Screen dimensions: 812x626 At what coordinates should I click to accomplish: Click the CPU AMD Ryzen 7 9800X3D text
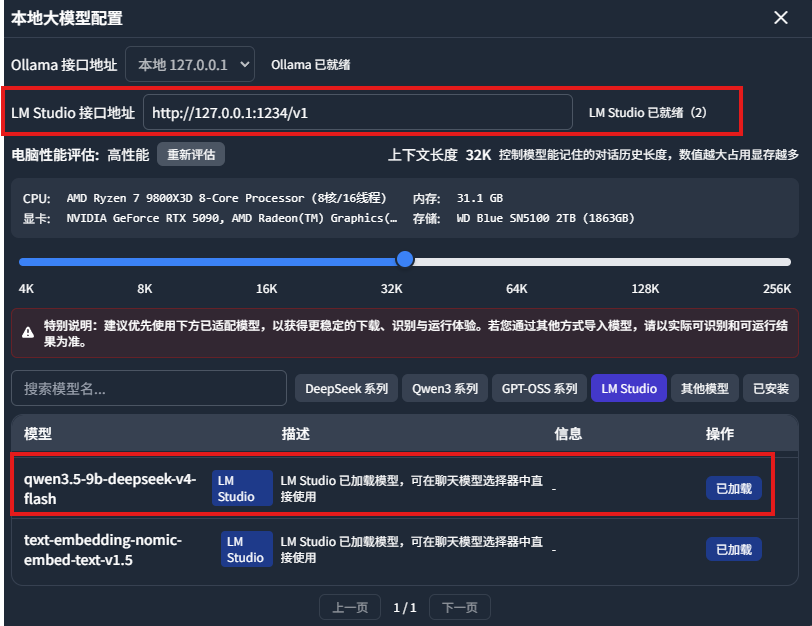[x=226, y=198]
